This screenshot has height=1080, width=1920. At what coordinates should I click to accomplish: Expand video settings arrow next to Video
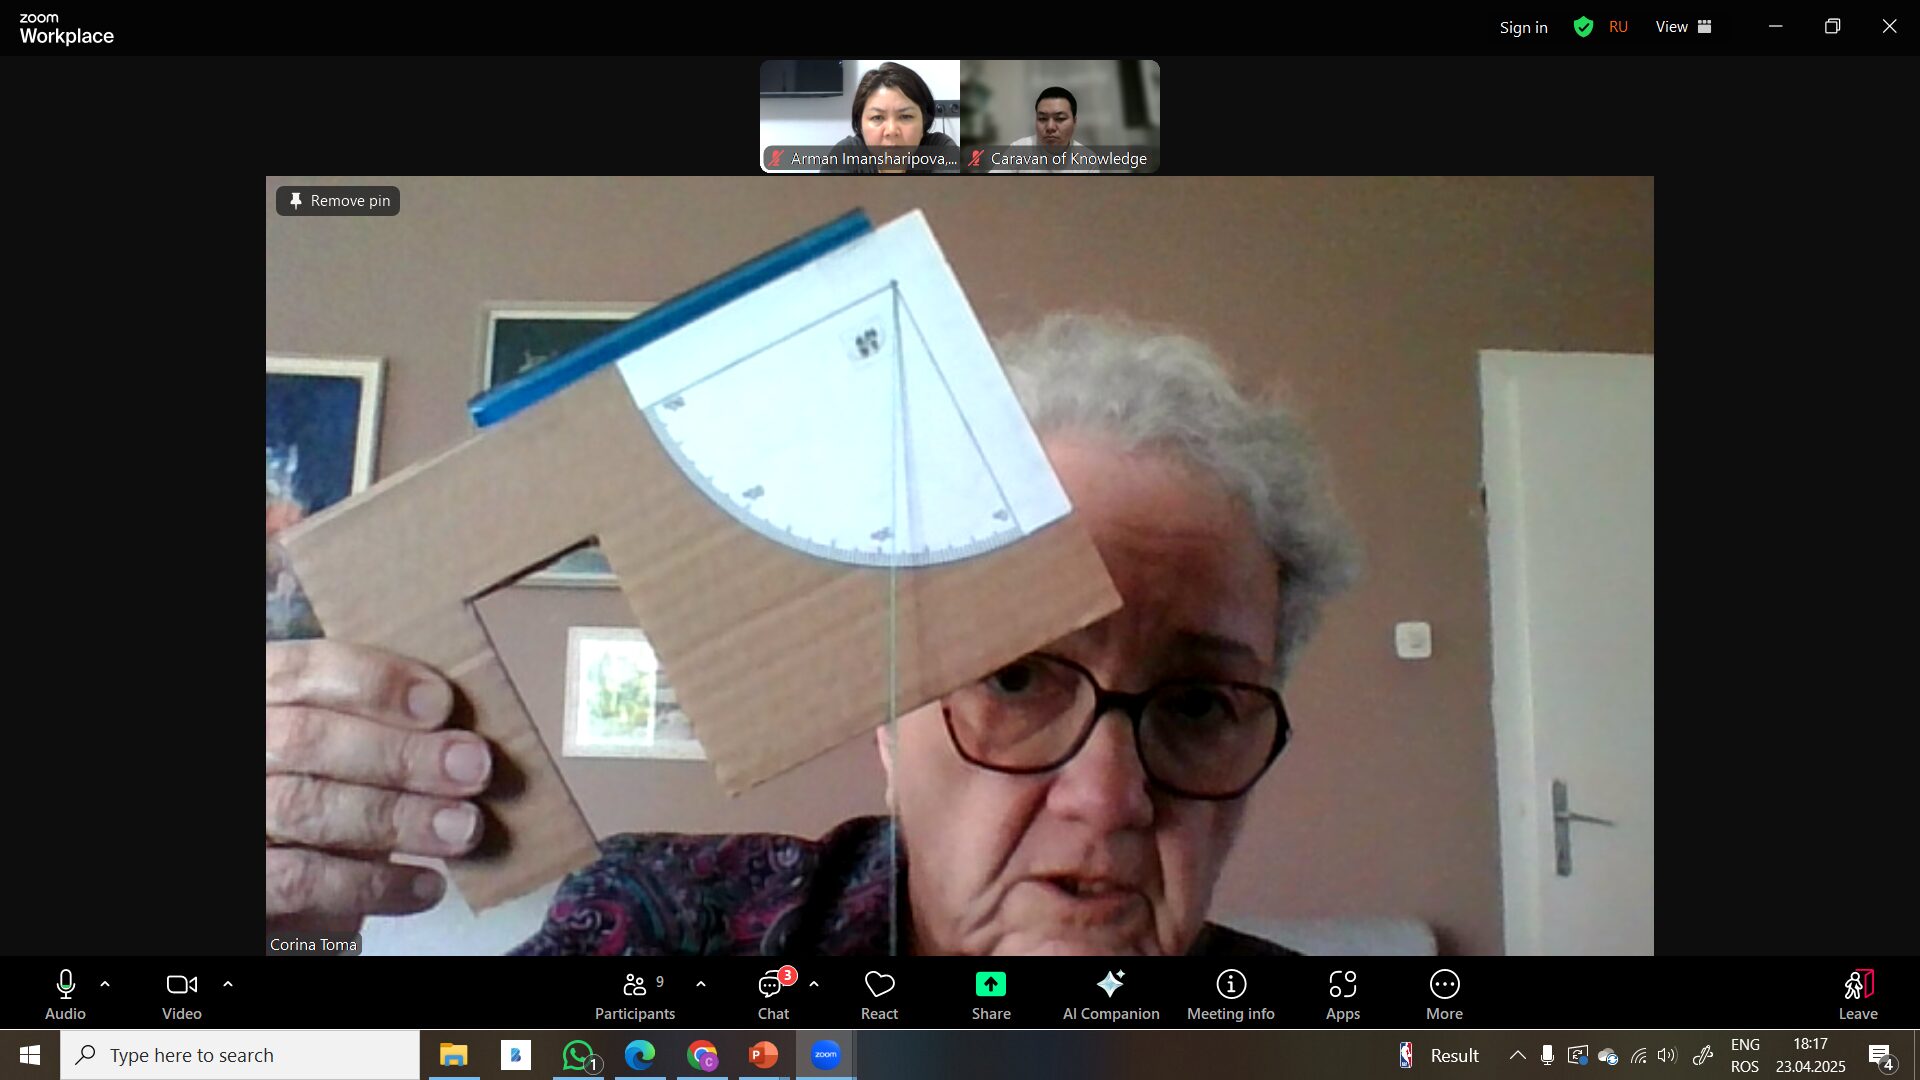228,984
